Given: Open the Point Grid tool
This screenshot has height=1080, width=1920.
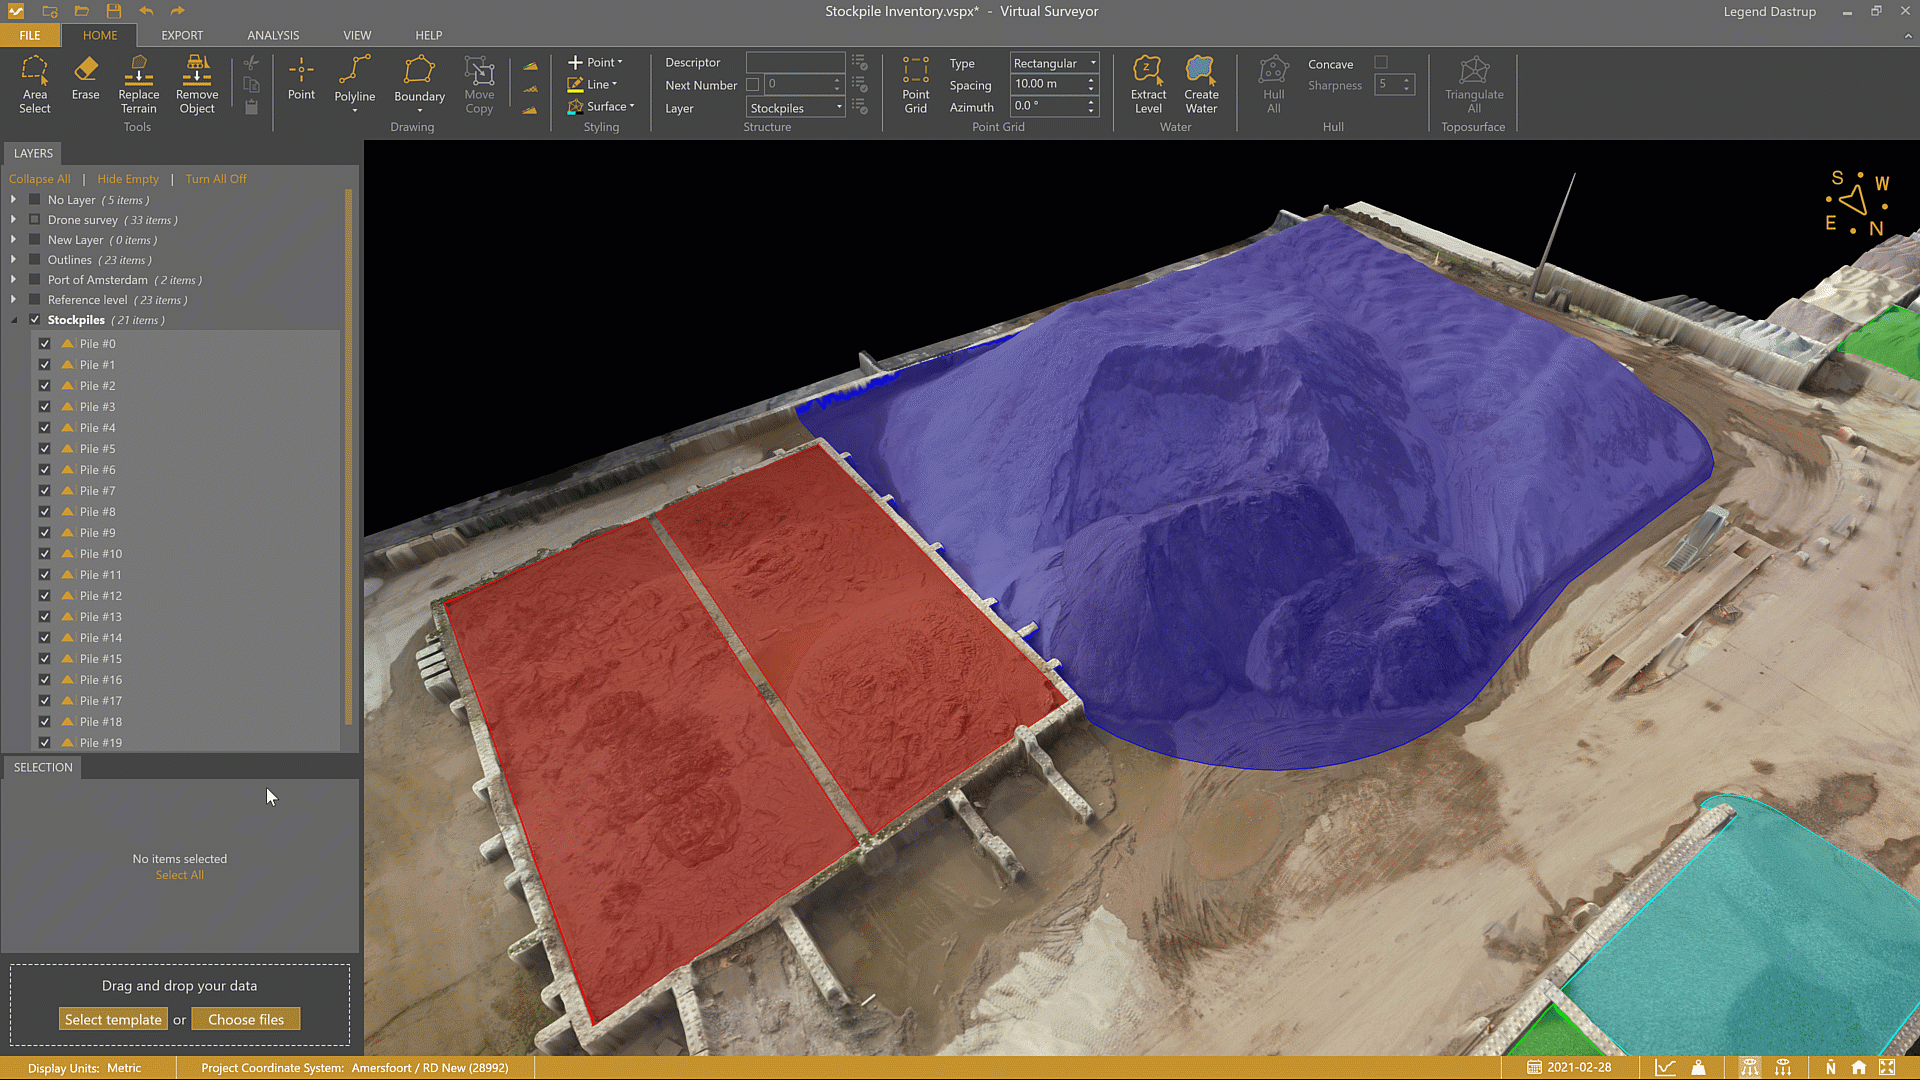Looking at the screenshot, I should pos(915,84).
